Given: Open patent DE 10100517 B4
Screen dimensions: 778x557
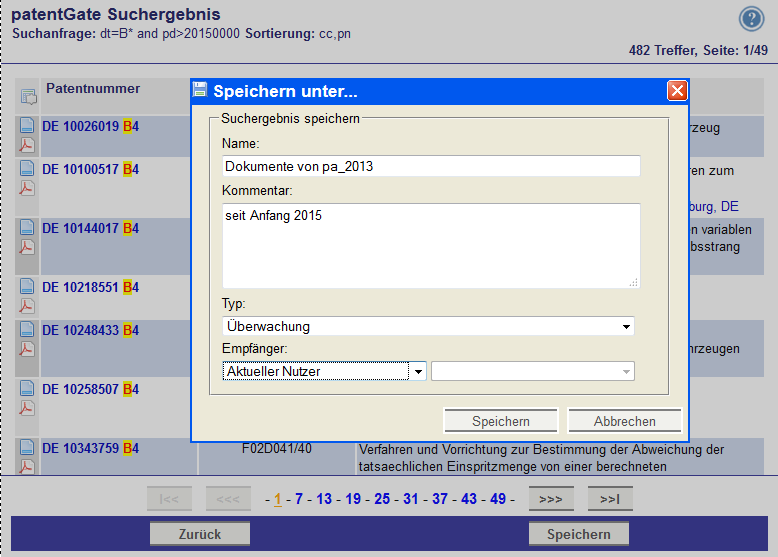Looking at the screenshot, I should (x=90, y=170).
